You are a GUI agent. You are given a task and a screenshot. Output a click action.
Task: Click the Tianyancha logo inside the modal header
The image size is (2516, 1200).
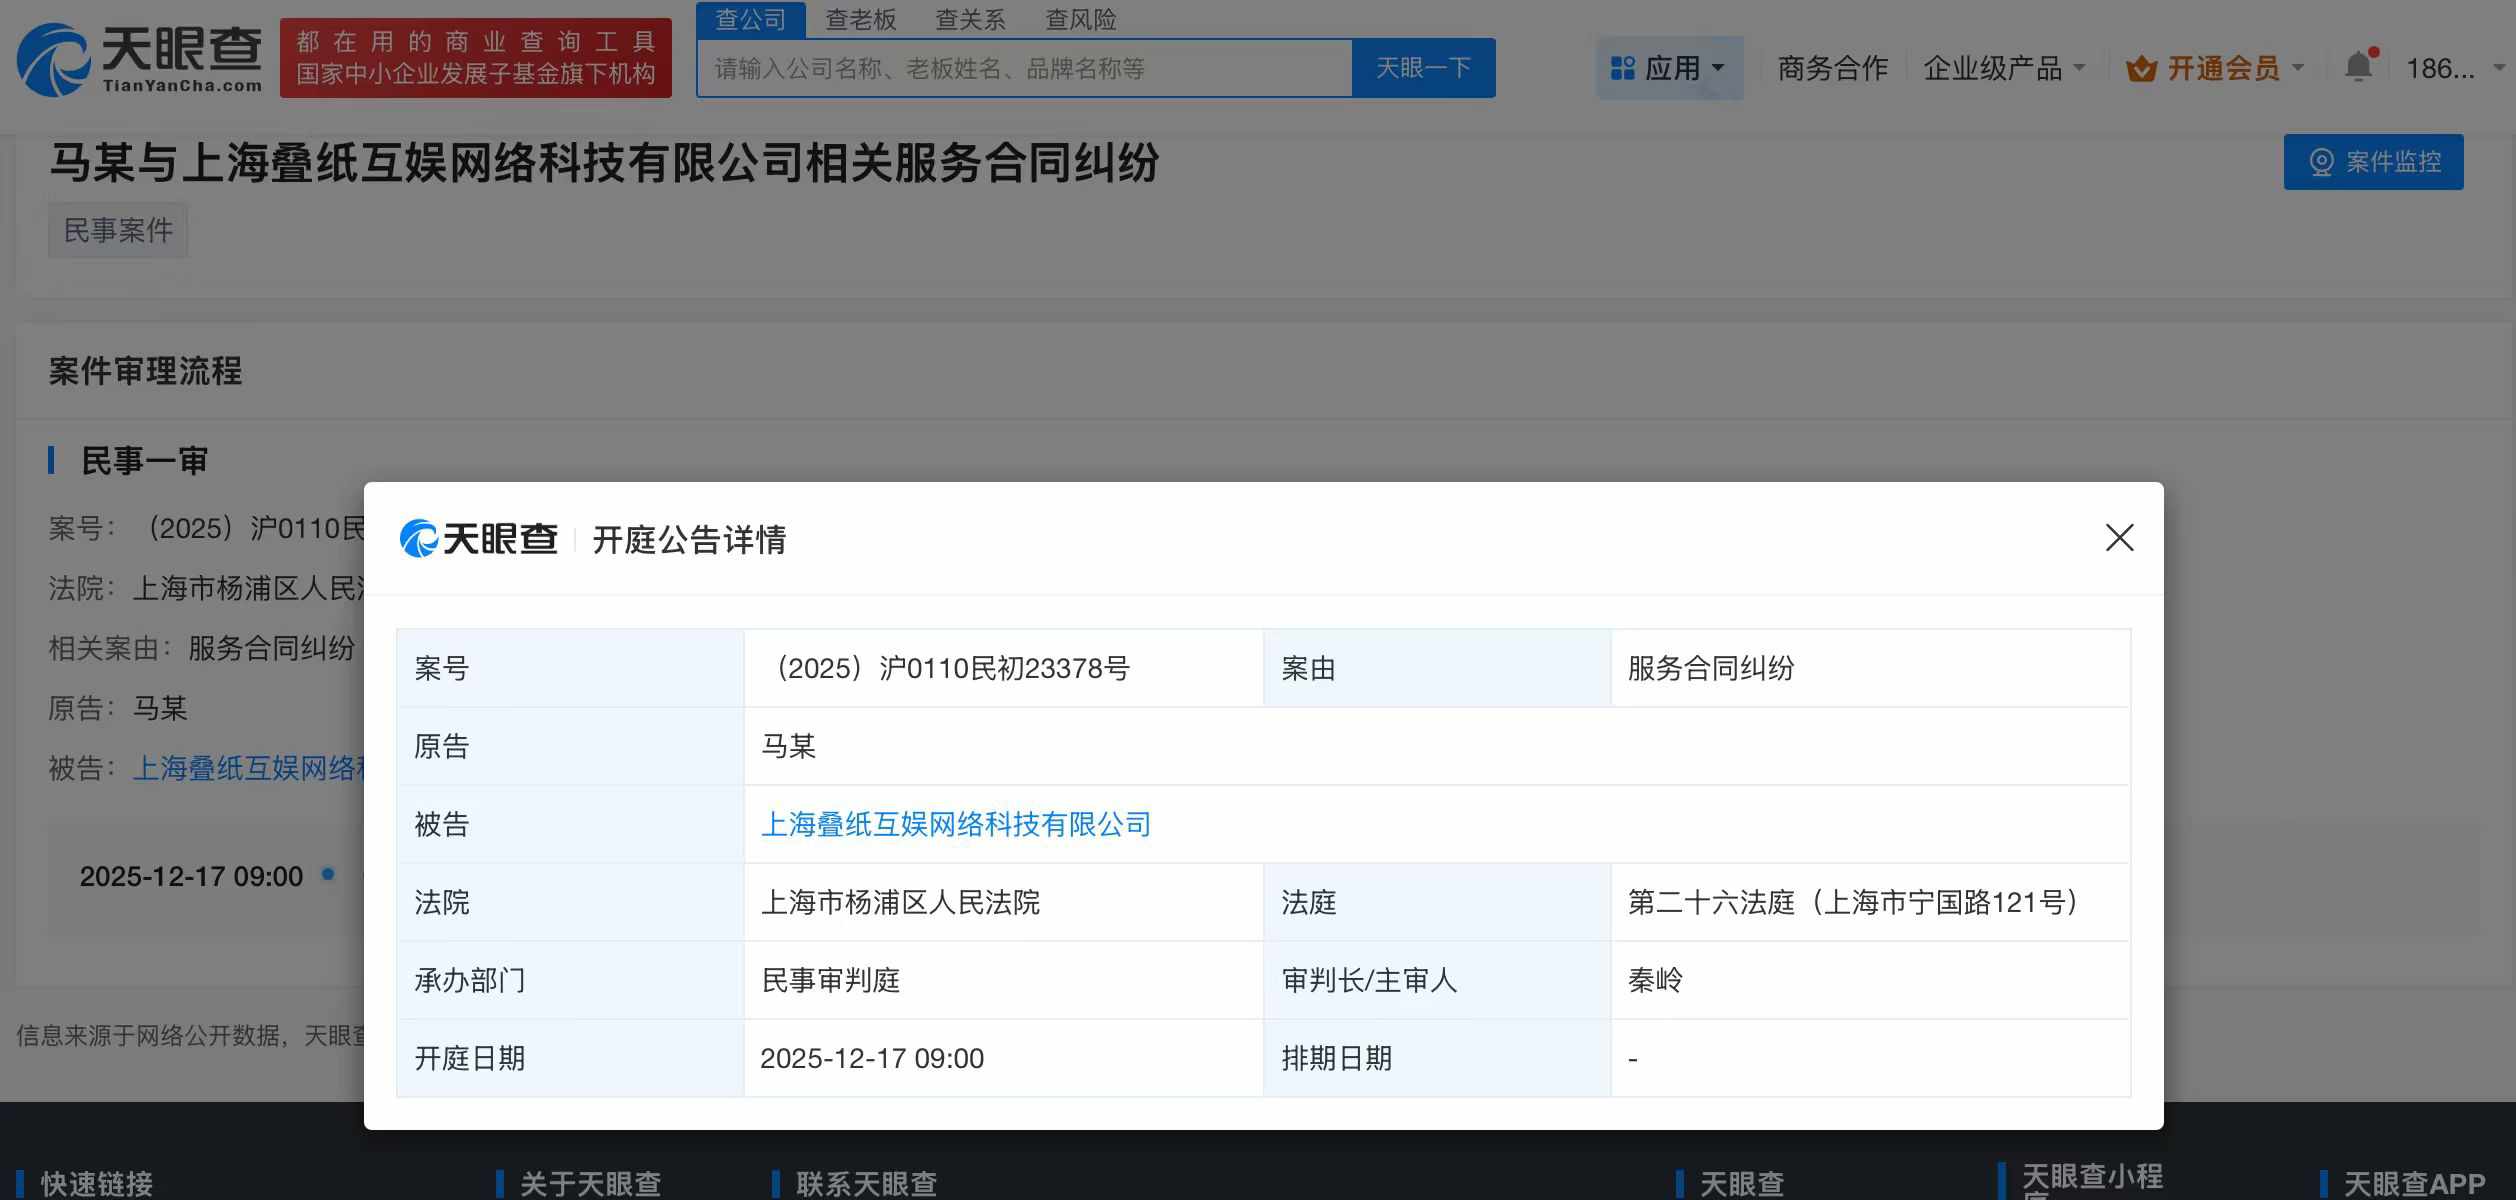[480, 538]
